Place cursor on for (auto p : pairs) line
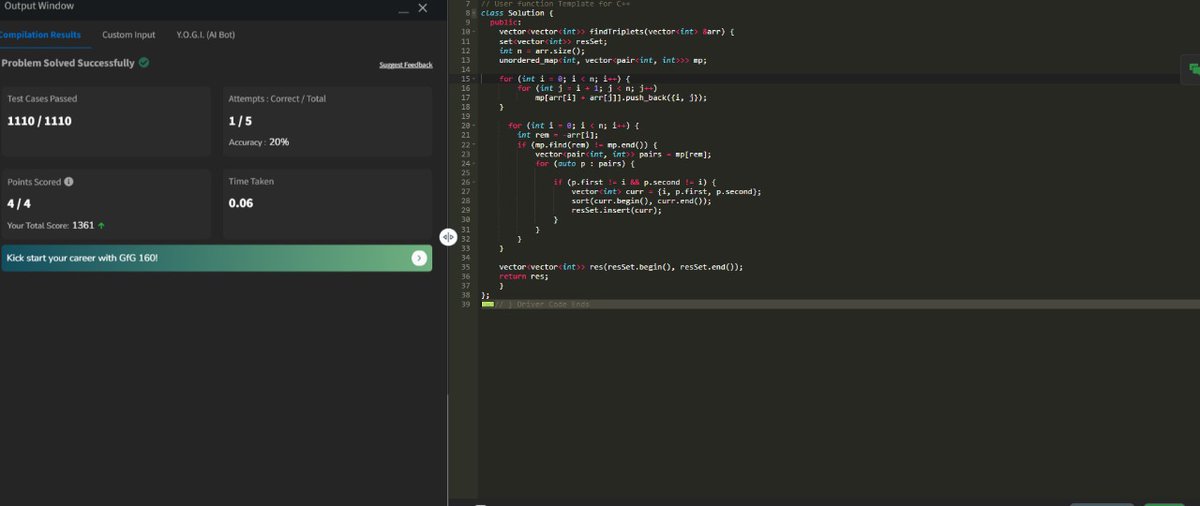This screenshot has width=1200, height=506. tap(585, 163)
